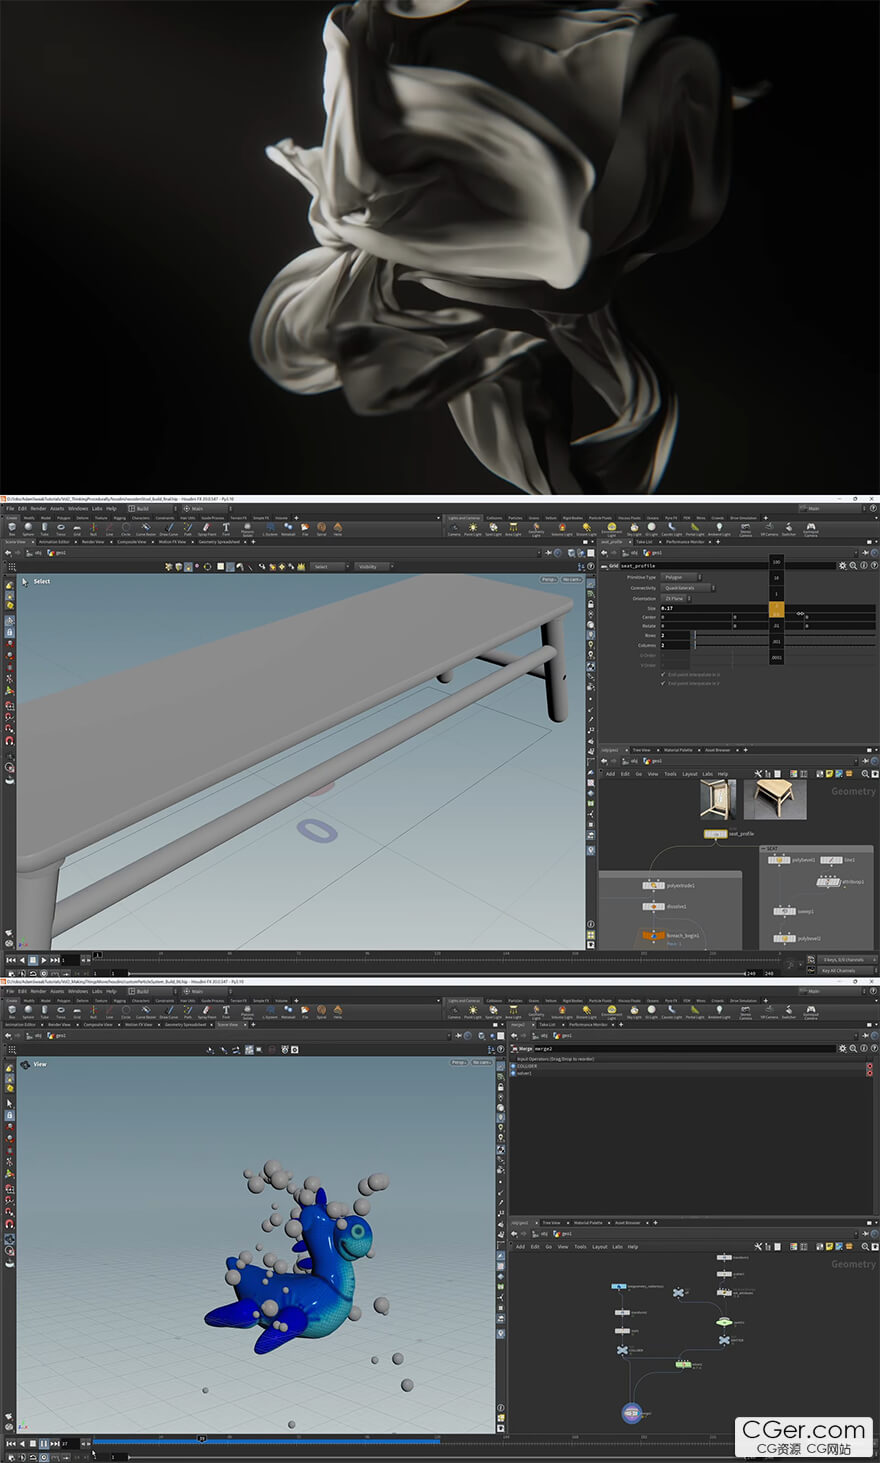Select the Box shelf tool in the customParticleSystem window
Screen dimensions: 880x1463
pos(12,1012)
